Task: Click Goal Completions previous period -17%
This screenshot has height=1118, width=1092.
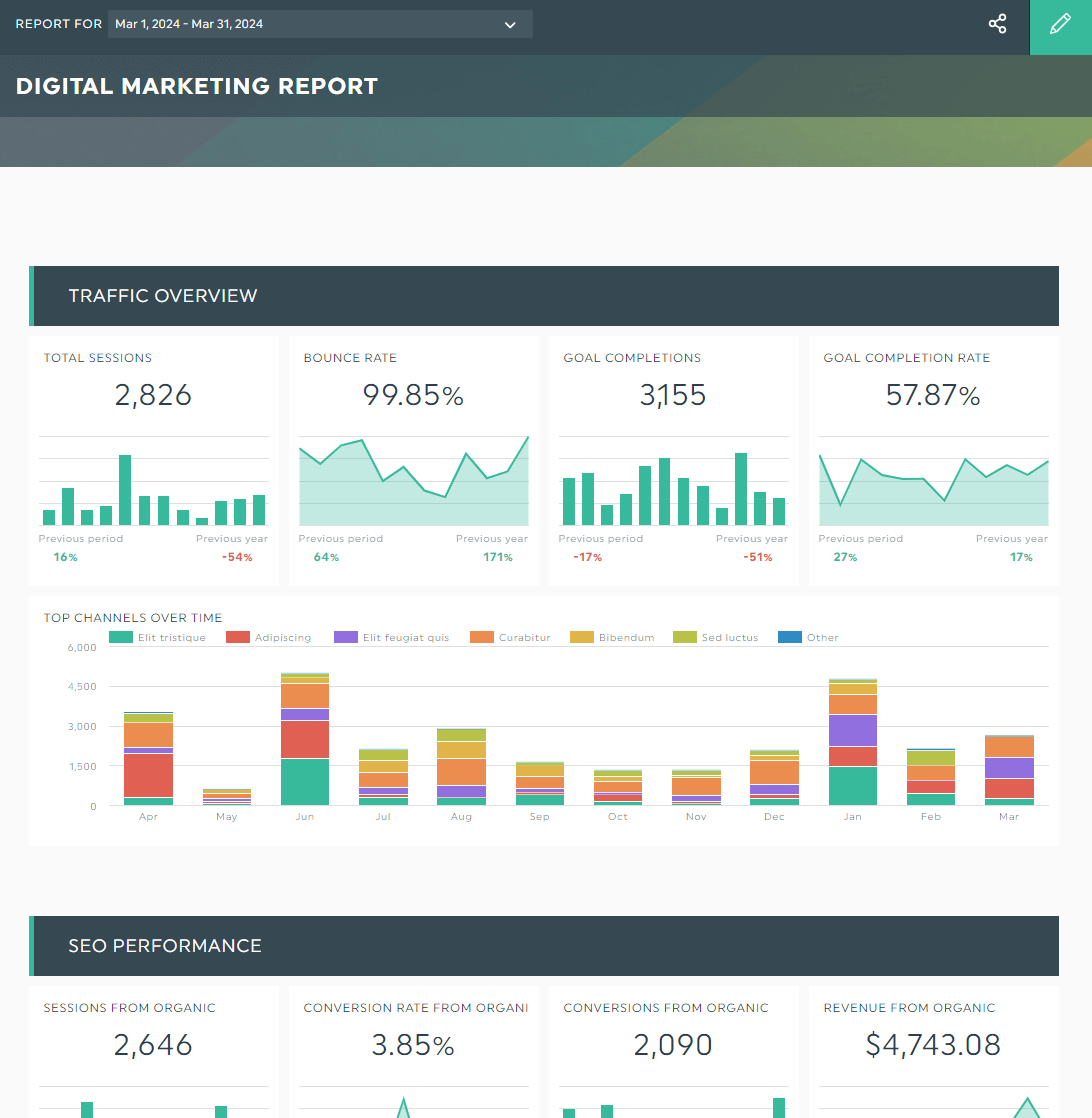Action: (588, 557)
